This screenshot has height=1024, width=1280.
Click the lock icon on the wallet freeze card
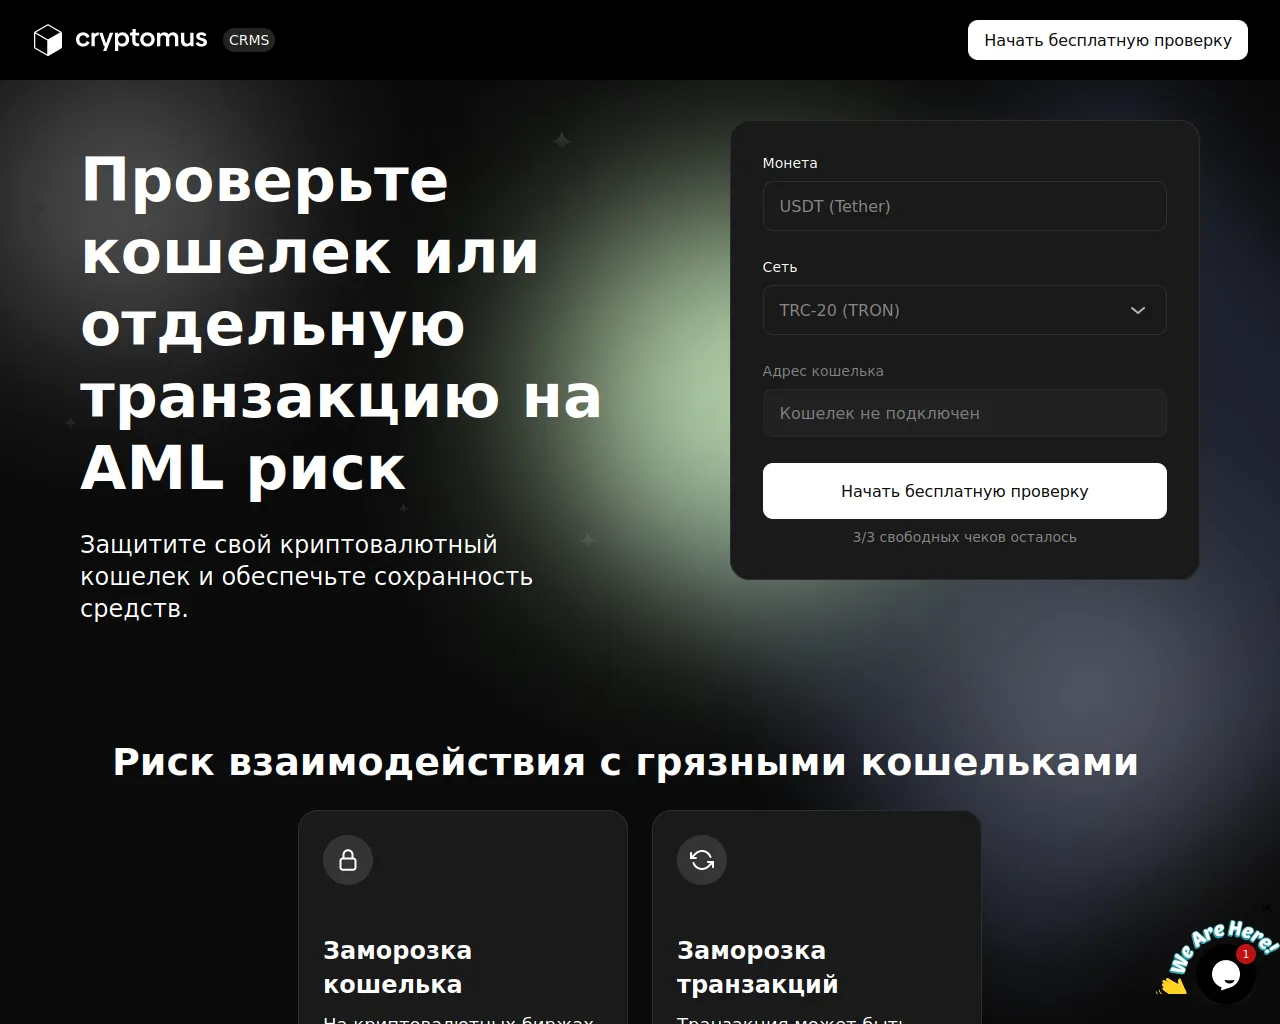348,860
